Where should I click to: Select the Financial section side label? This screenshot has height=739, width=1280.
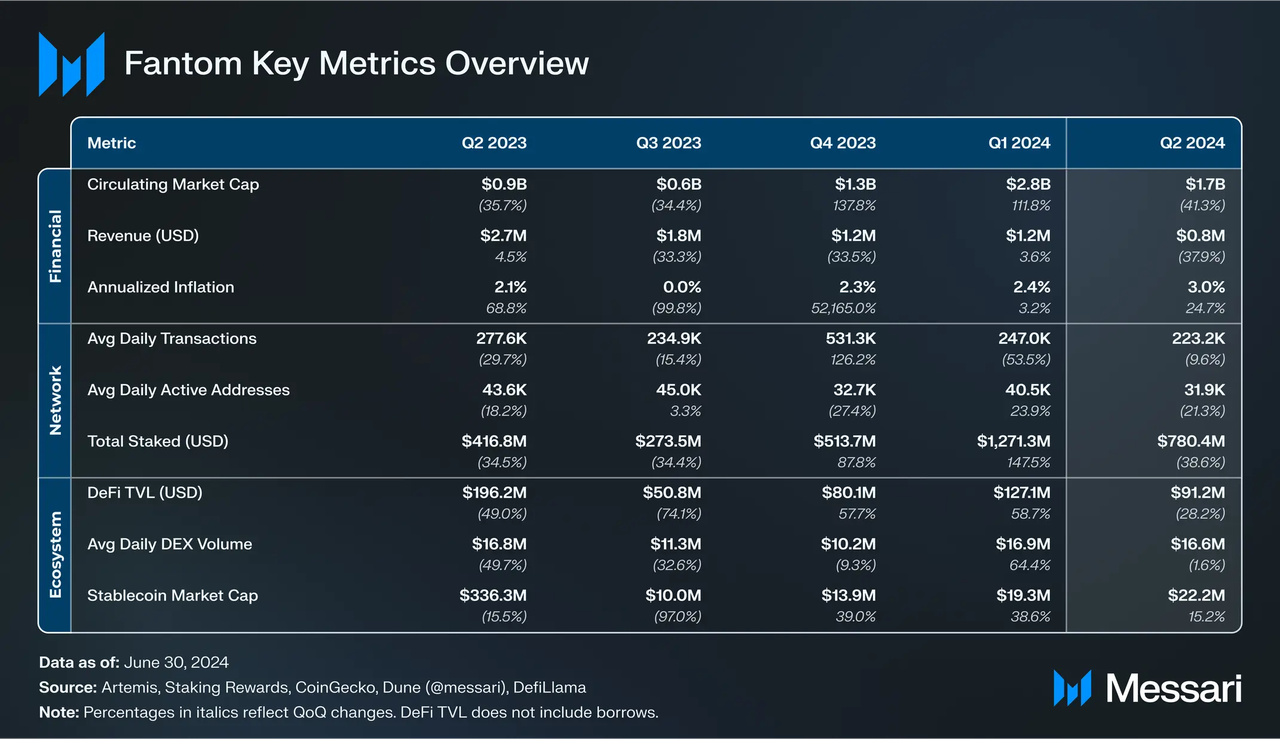tap(55, 246)
